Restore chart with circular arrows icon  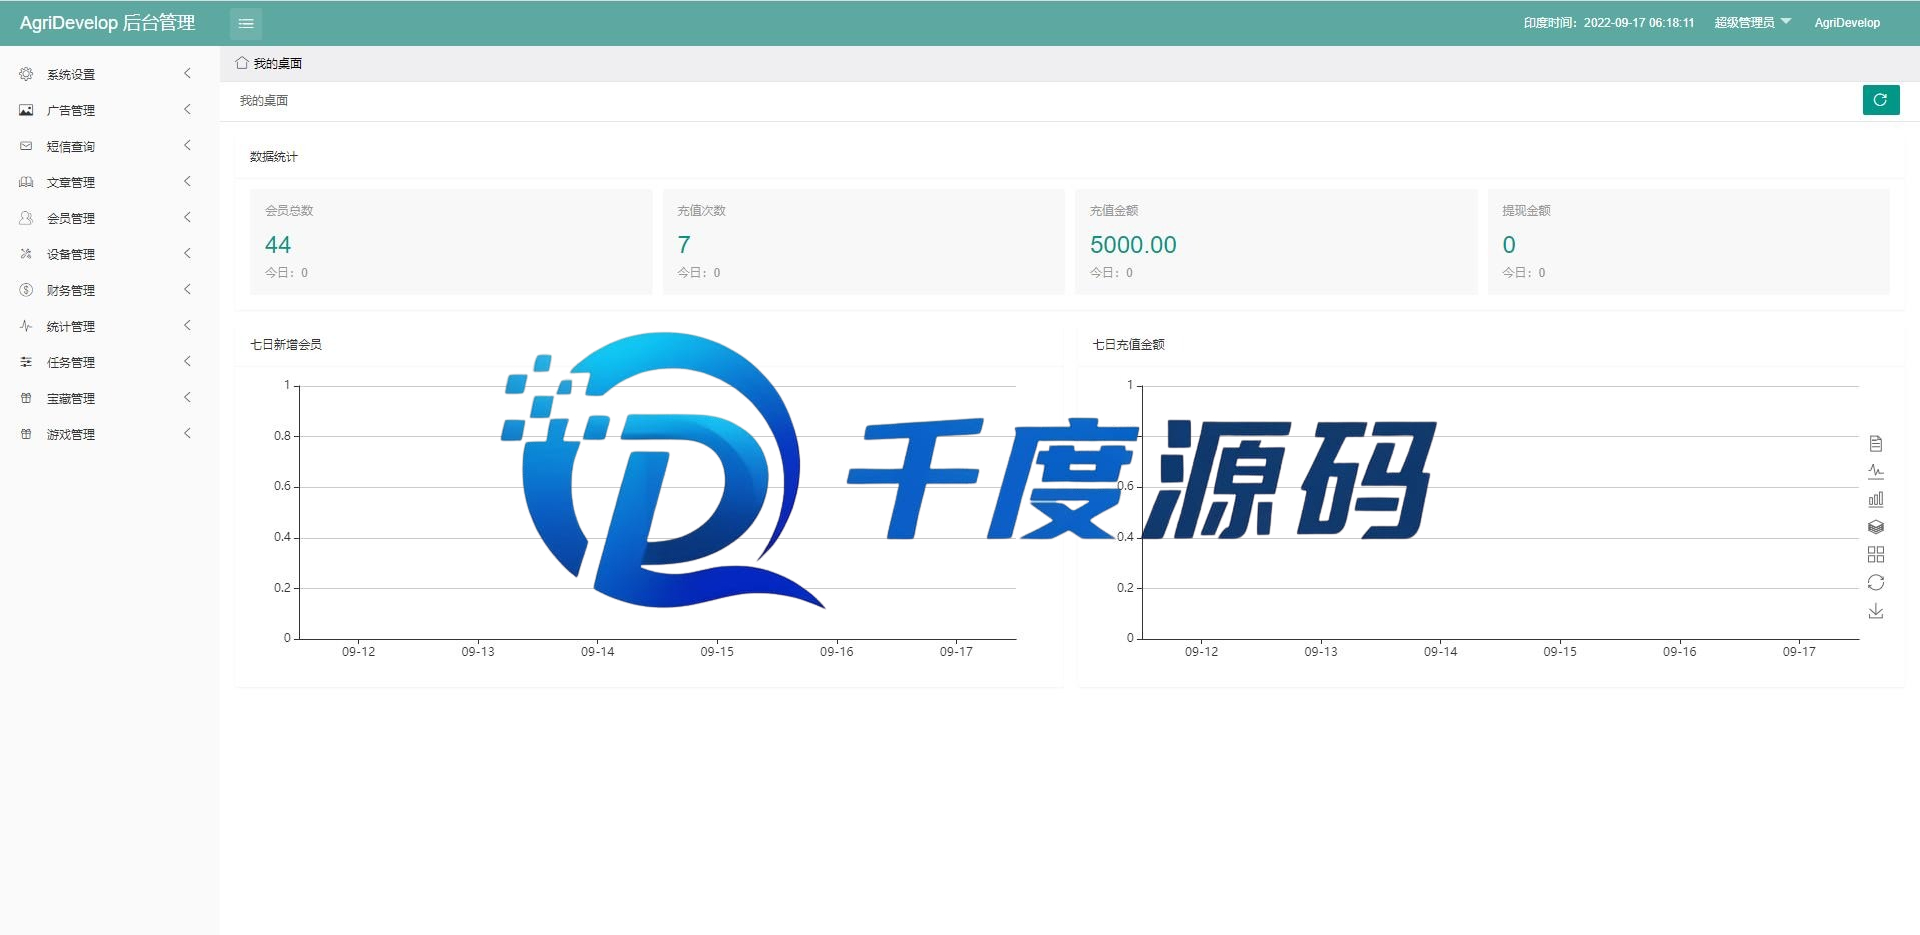point(1876,583)
